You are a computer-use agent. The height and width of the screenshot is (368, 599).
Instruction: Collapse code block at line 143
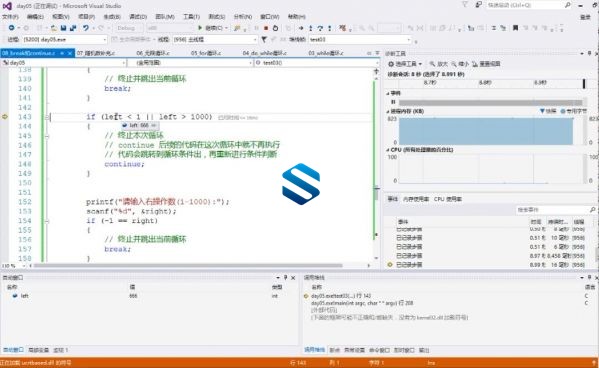pyautogui.click(x=47, y=117)
